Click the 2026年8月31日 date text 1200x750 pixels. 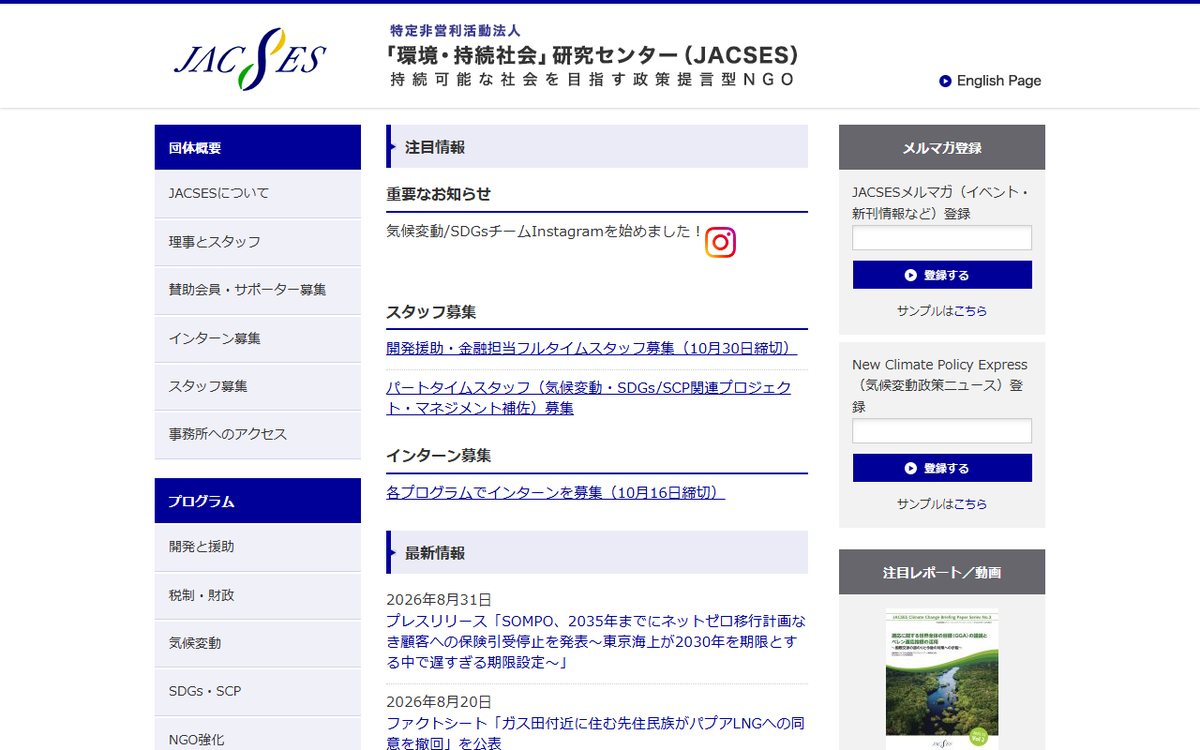439,600
